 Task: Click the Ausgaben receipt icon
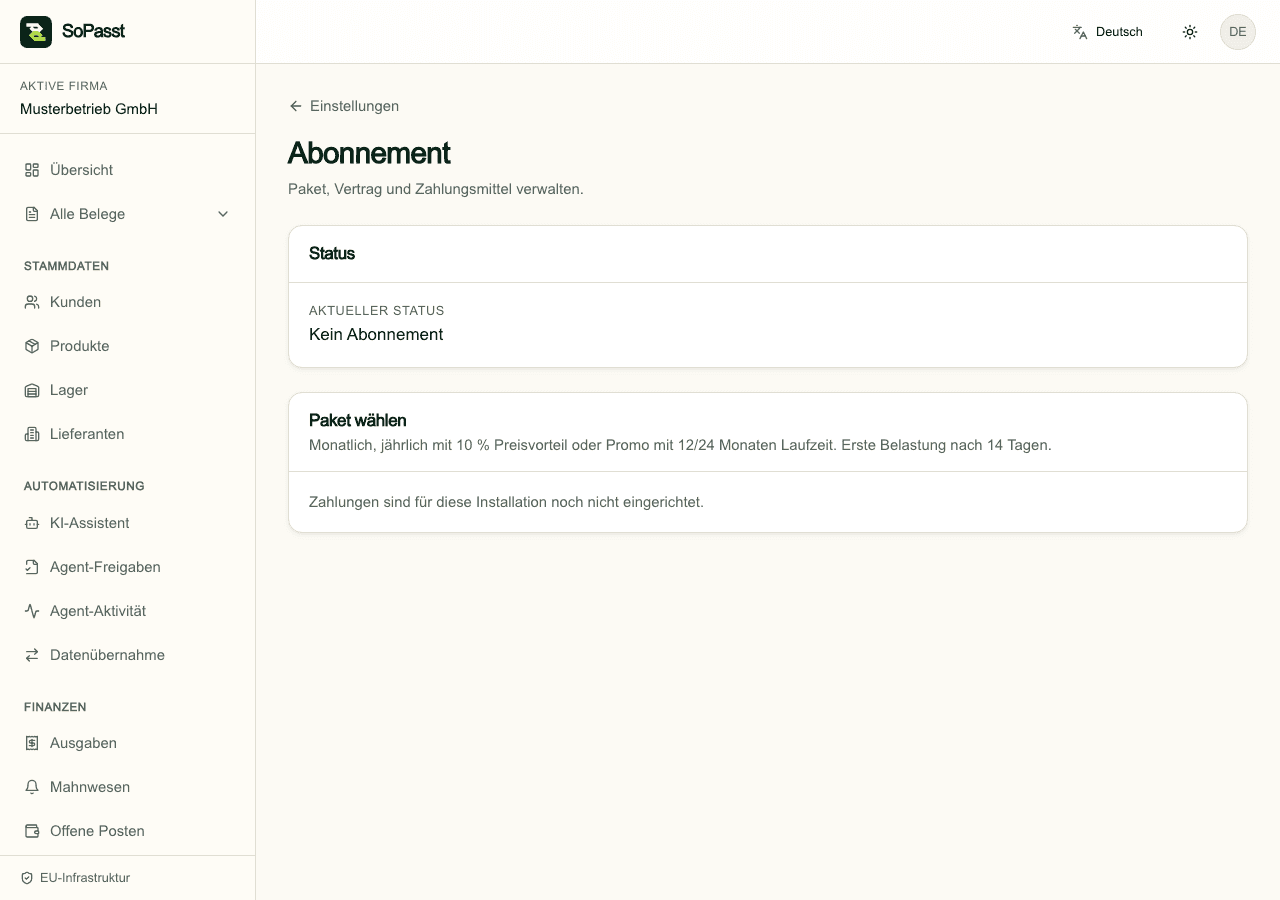pos(32,743)
